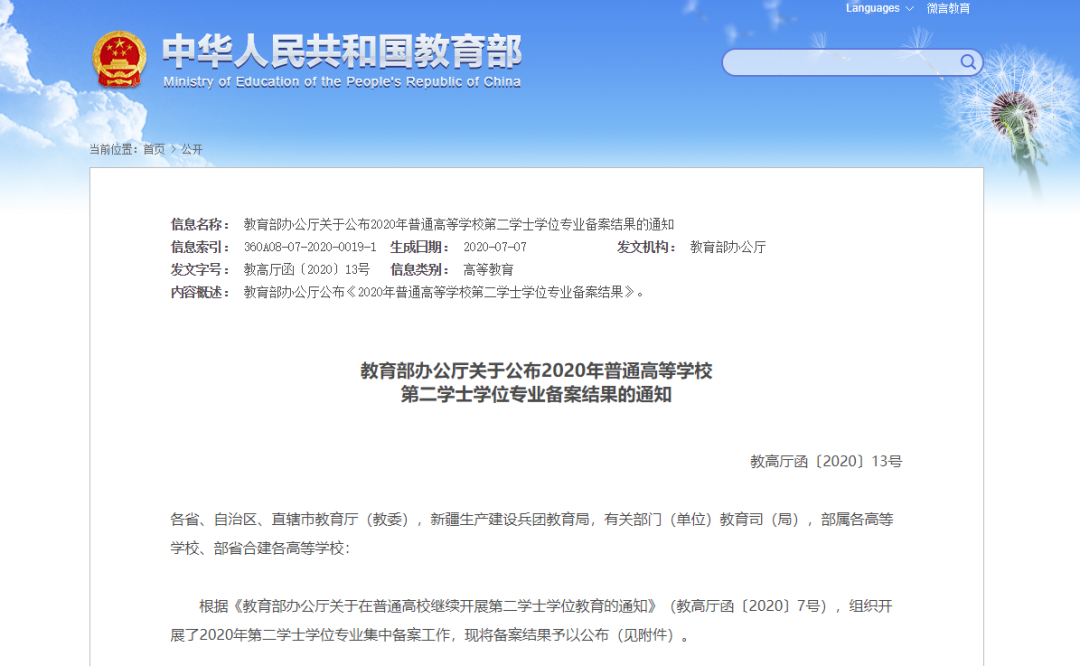Click the breadcrumb arrow separator after 首页
The width and height of the screenshot is (1080, 666).
coord(173,149)
